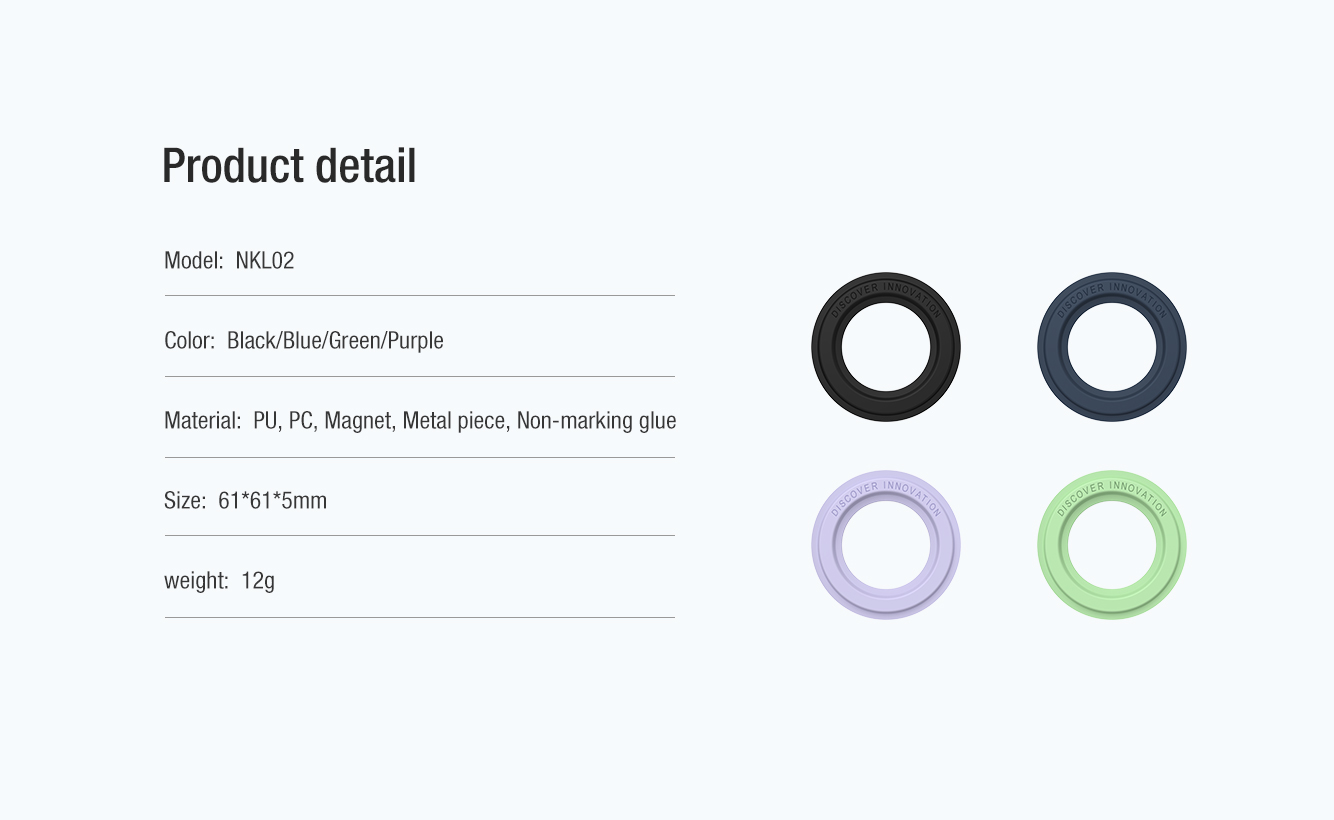Click the Product detail heading
The height and width of the screenshot is (820, 1334).
[289, 166]
